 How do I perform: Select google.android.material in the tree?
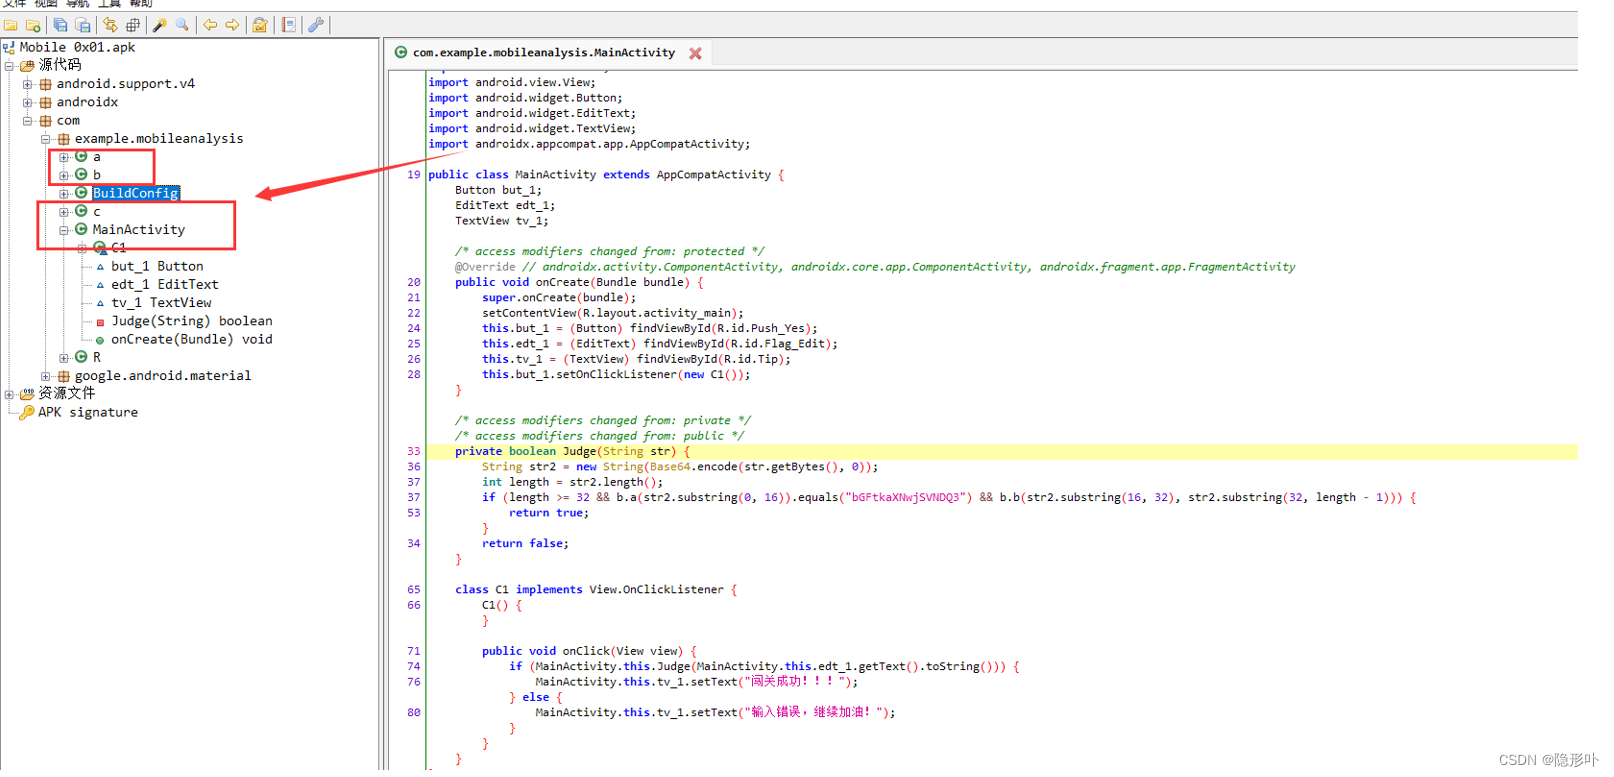163,376
